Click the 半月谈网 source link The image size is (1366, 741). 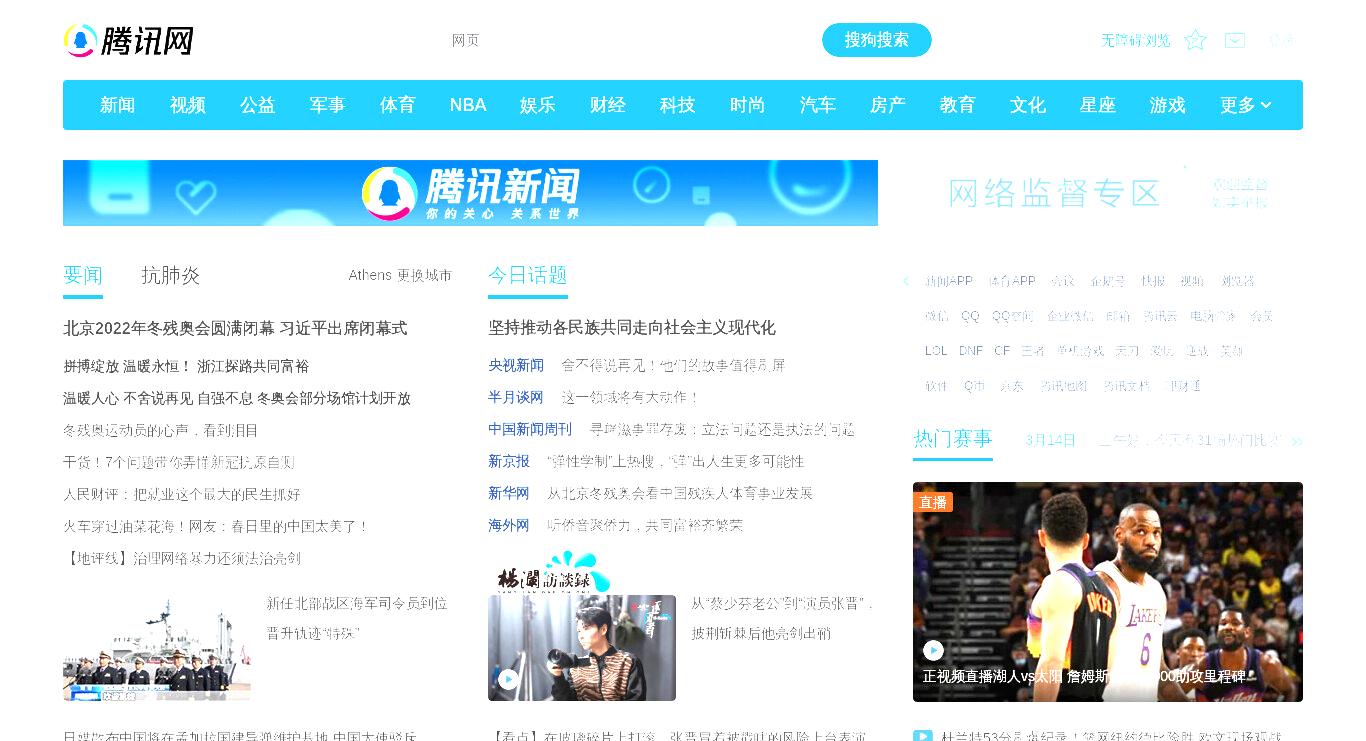516,398
